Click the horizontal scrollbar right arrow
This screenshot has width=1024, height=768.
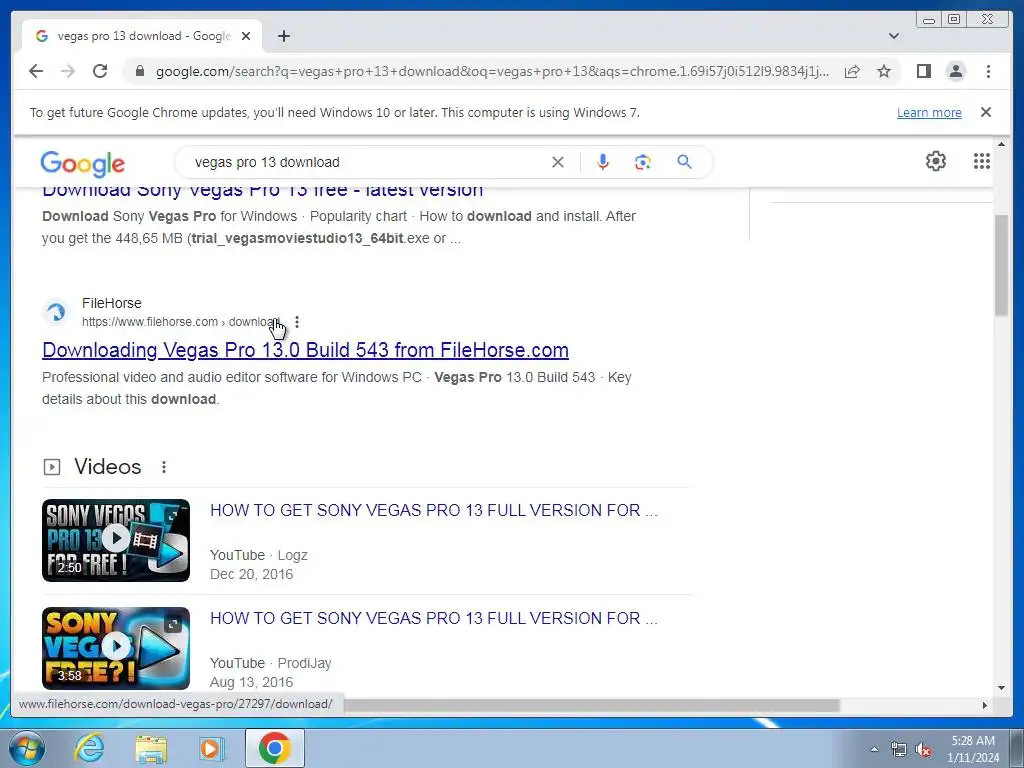tap(985, 705)
